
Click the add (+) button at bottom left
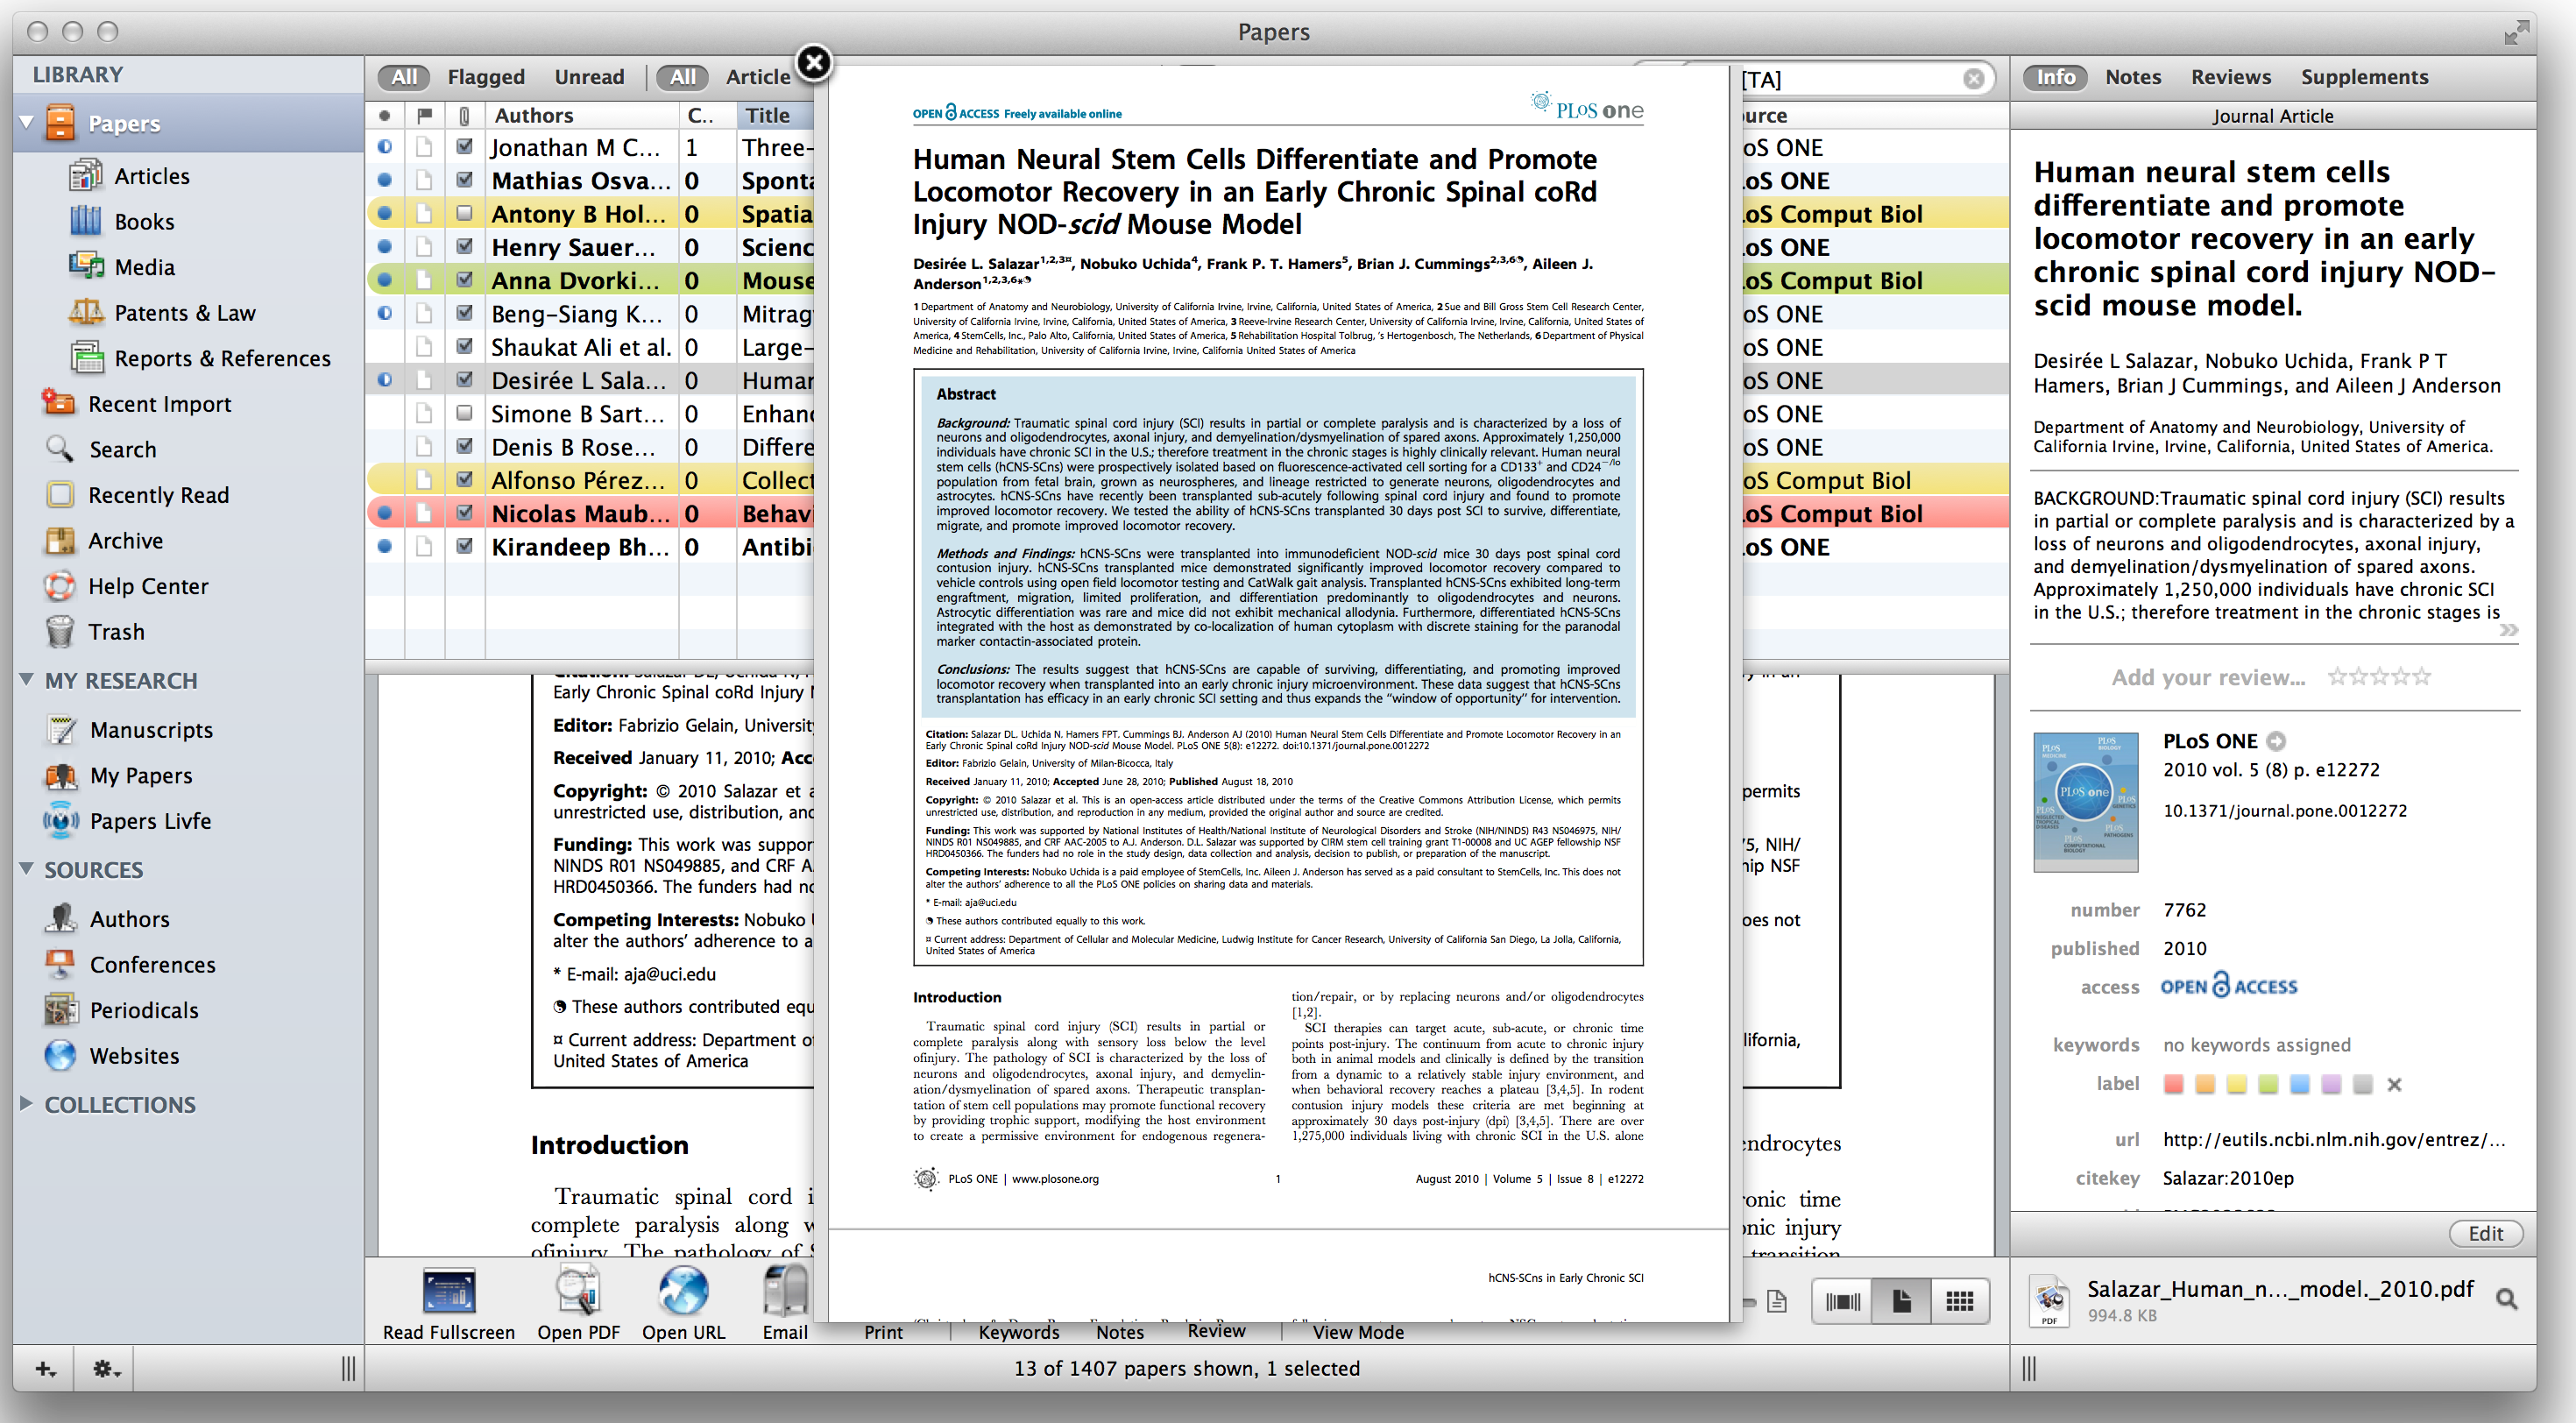[x=45, y=1369]
